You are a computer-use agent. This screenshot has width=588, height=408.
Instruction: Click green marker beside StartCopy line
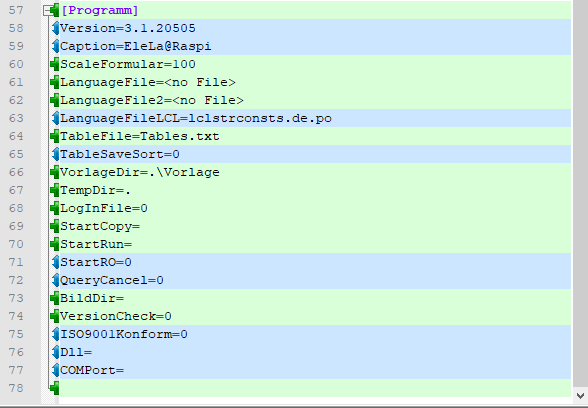click(x=55, y=226)
